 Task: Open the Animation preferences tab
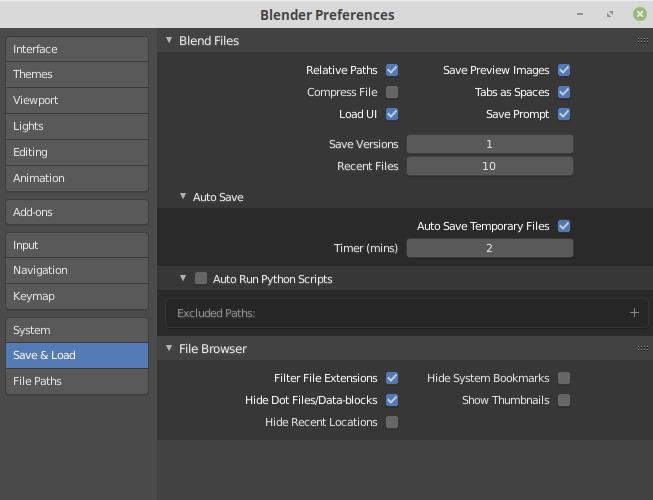pyautogui.click(x=77, y=178)
